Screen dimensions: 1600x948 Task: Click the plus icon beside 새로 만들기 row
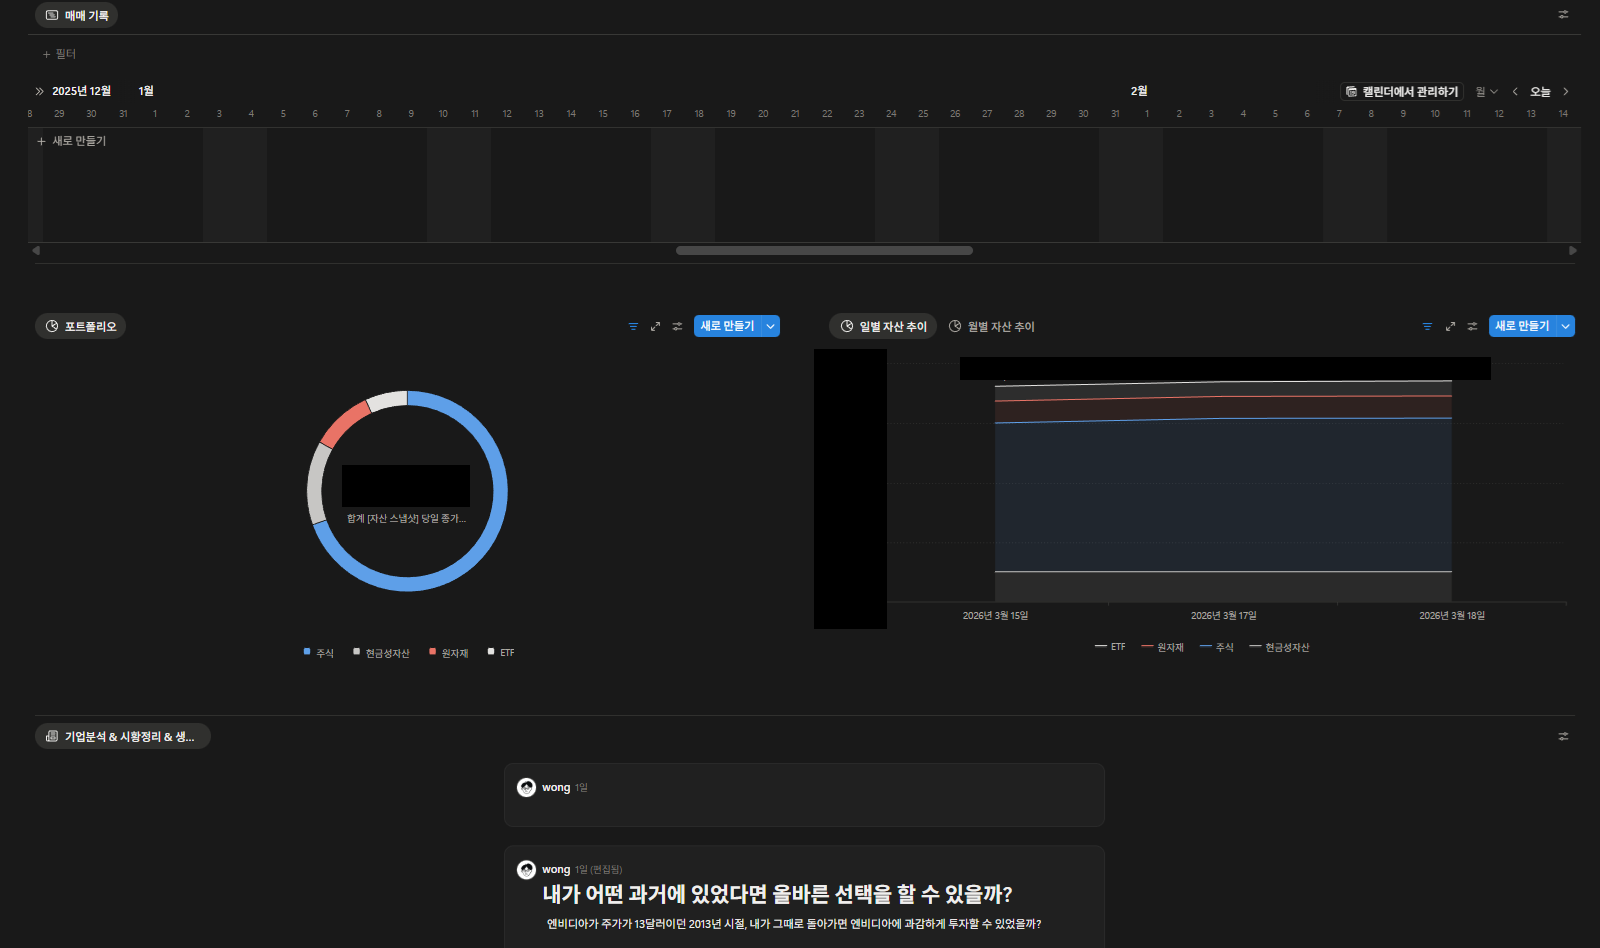[41, 142]
